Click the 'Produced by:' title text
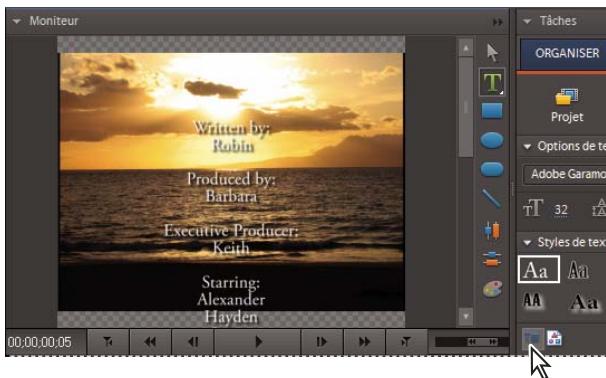The image size is (606, 378). 231,179
